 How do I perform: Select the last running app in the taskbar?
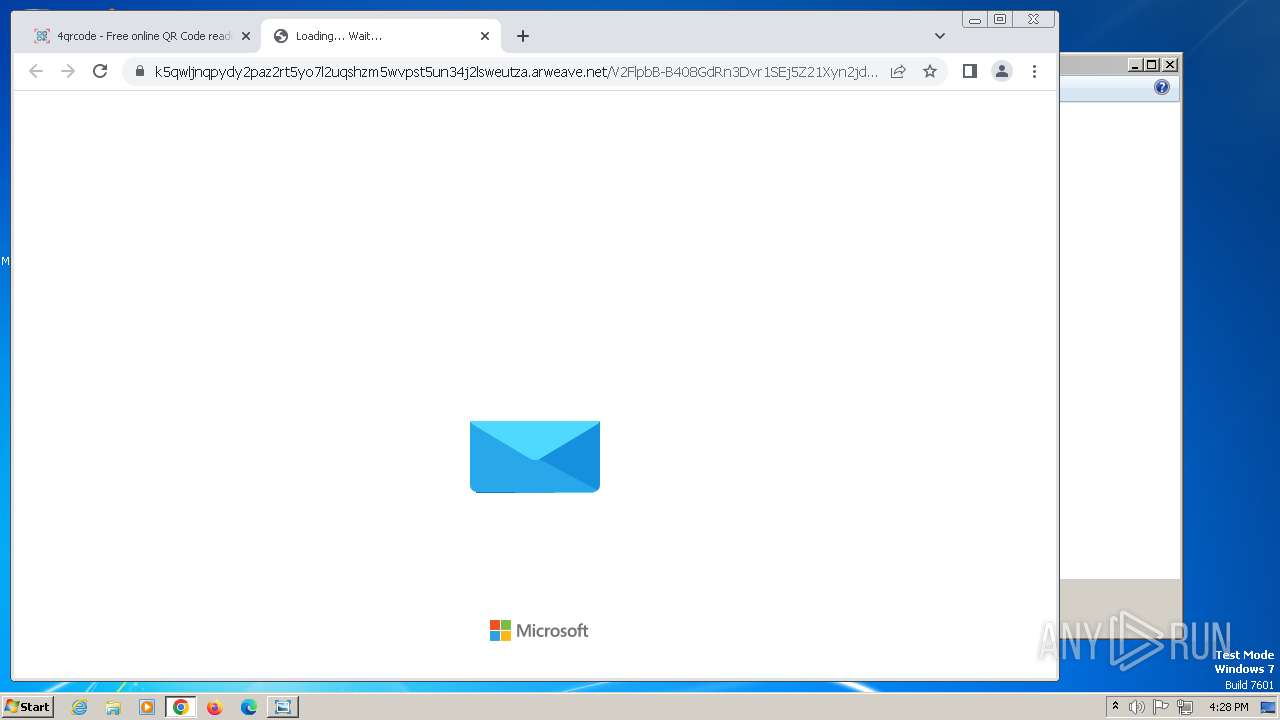click(283, 707)
